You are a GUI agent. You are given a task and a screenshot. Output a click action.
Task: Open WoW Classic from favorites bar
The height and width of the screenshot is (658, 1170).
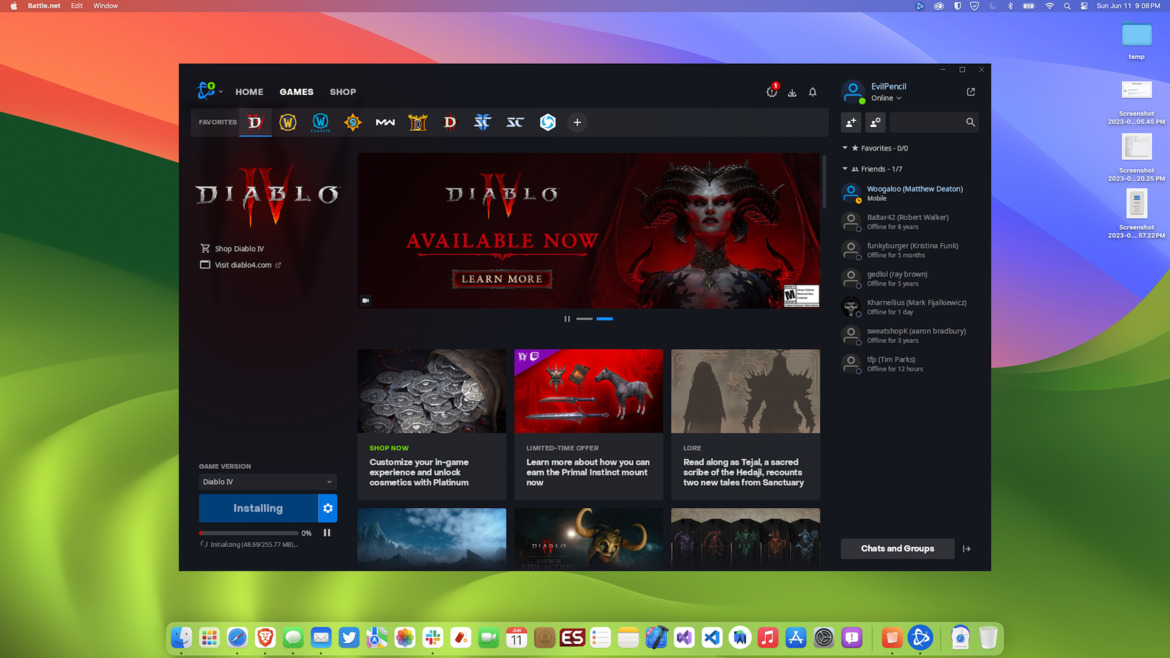coord(320,122)
